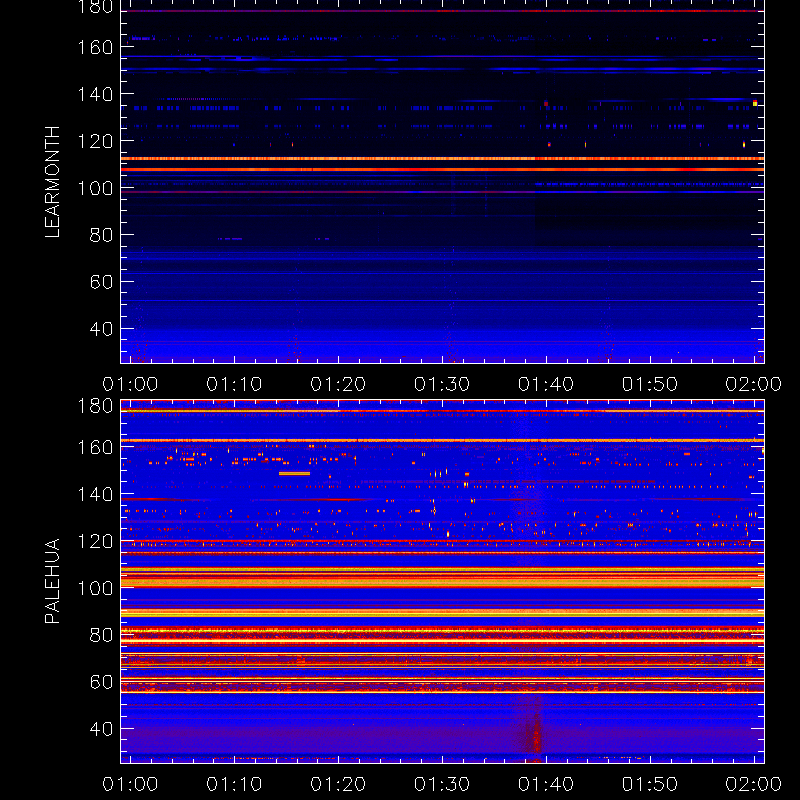The image size is (800, 800).
Task: Select the 140 tick label on Palehua plot
Action: click(95, 494)
